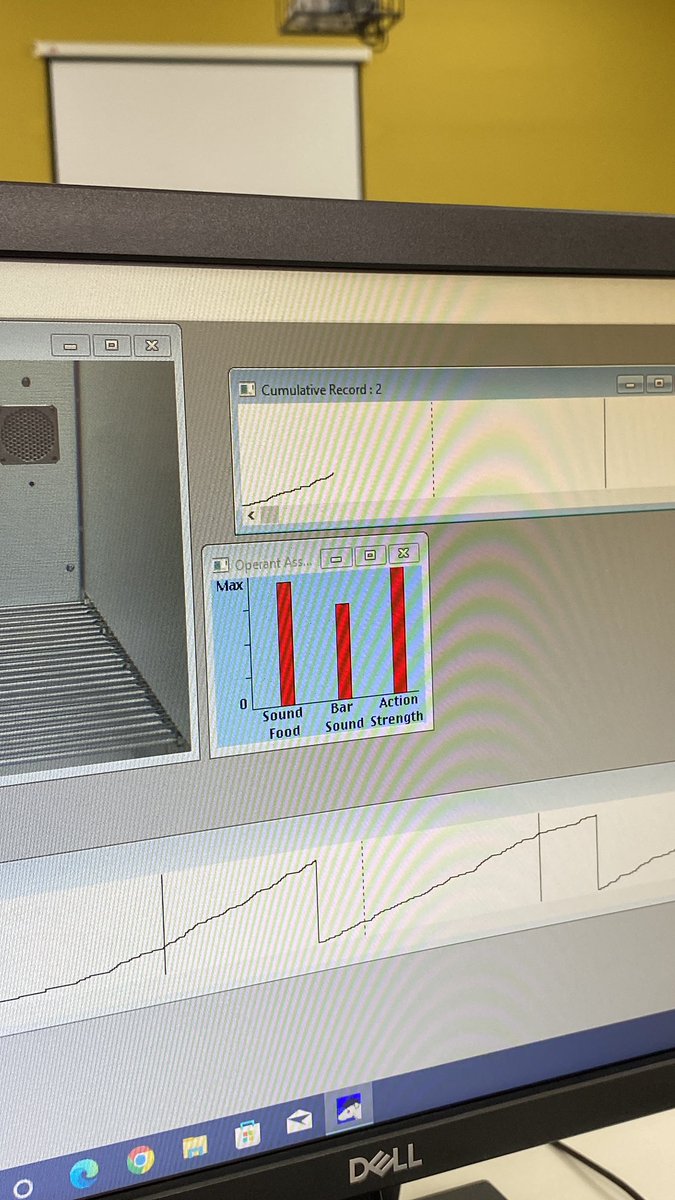Click the dashed marker in the lower cumulative record
The width and height of the screenshot is (675, 1200).
tap(363, 887)
